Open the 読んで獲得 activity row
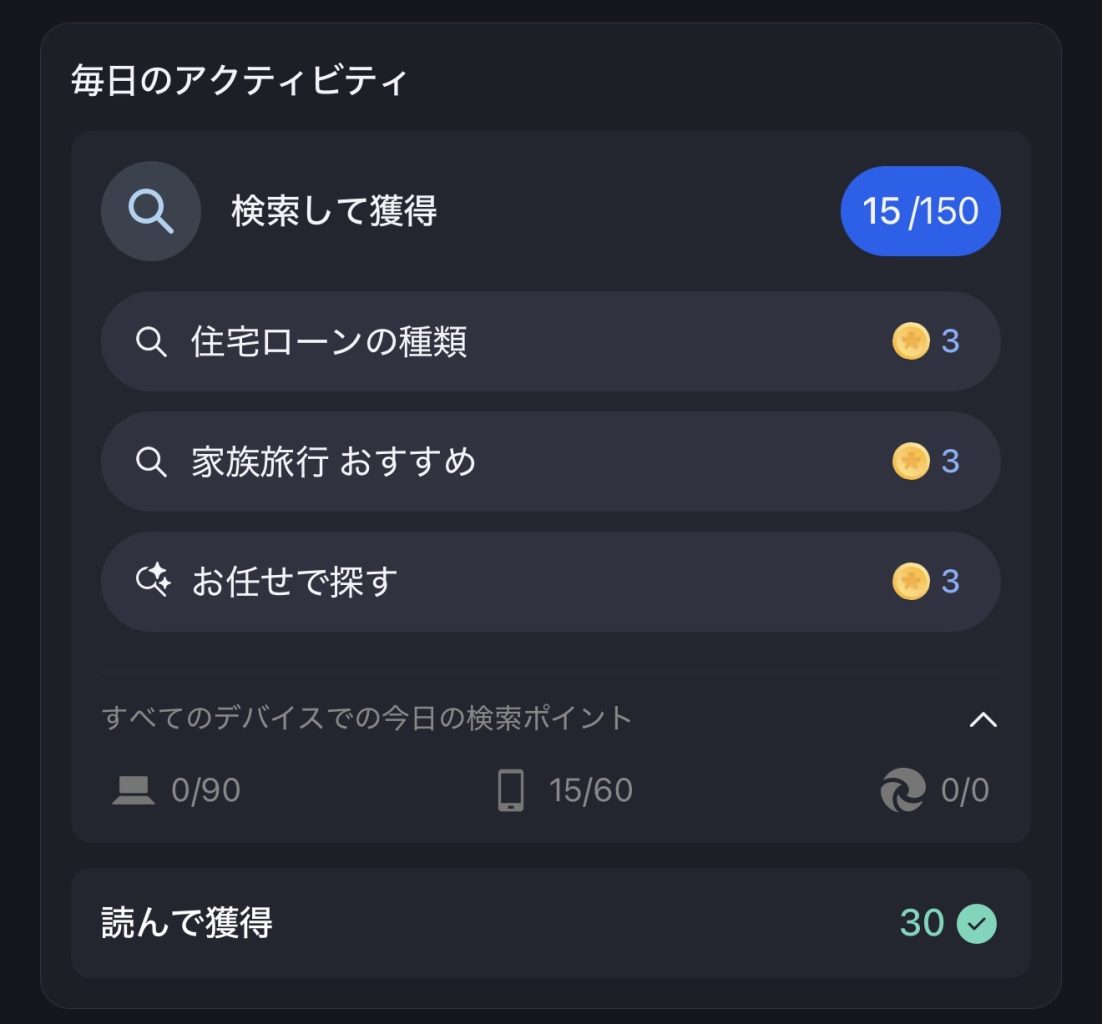Viewport: 1102px width, 1024px height. tap(187, 923)
